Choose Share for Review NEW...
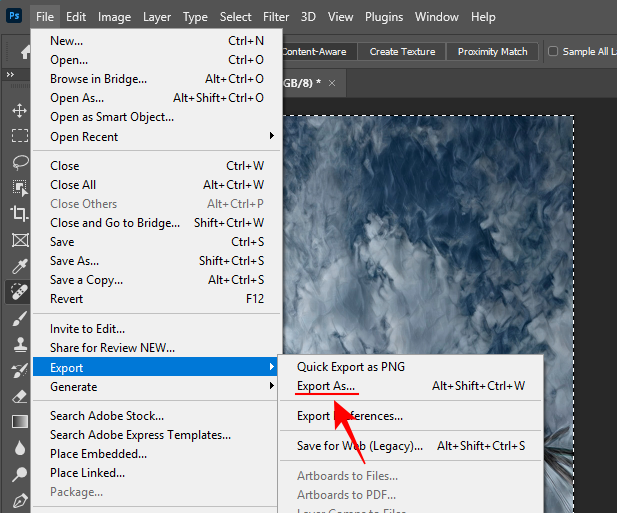Viewport: 617px width, 513px height. click(x=157, y=348)
